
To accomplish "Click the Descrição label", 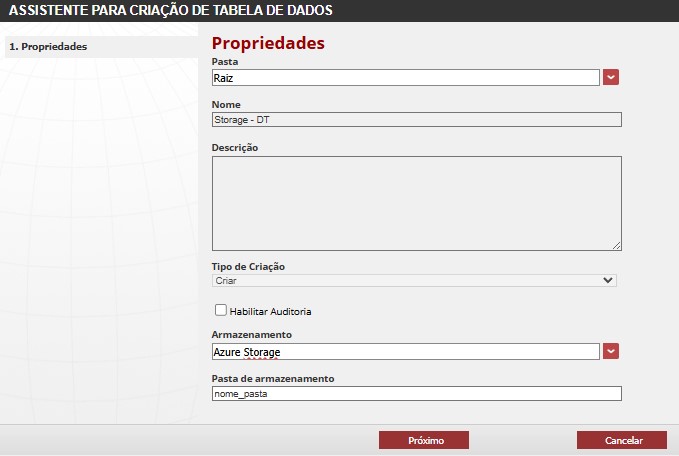I will (235, 148).
